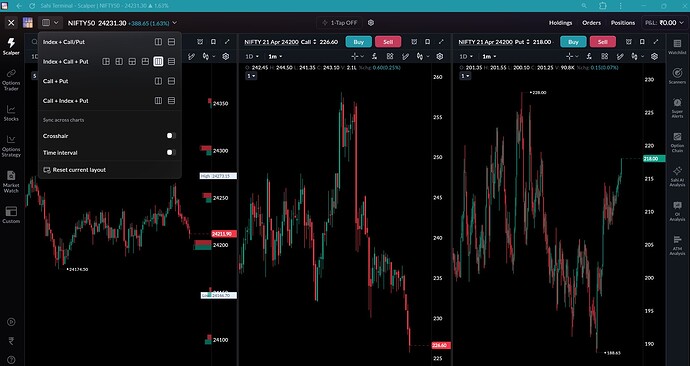This screenshot has height=366, width=690.
Task: Expand the Index chart to fullscreen
Action: click(227, 42)
